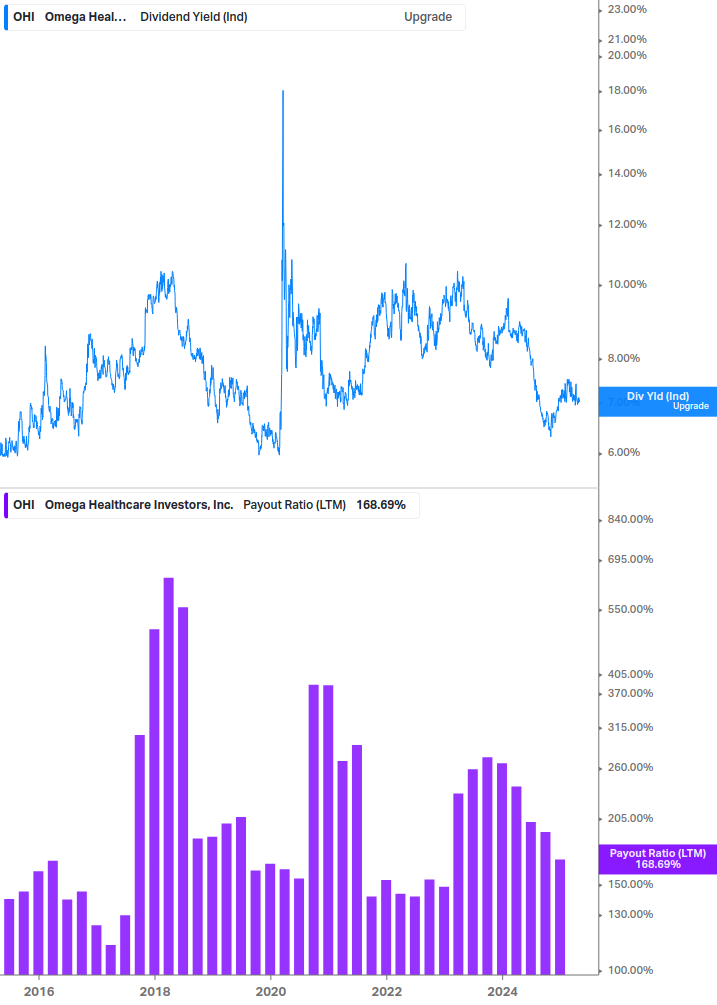
Task: Click the last purple payout ratio bar
Action: [x=559, y=917]
